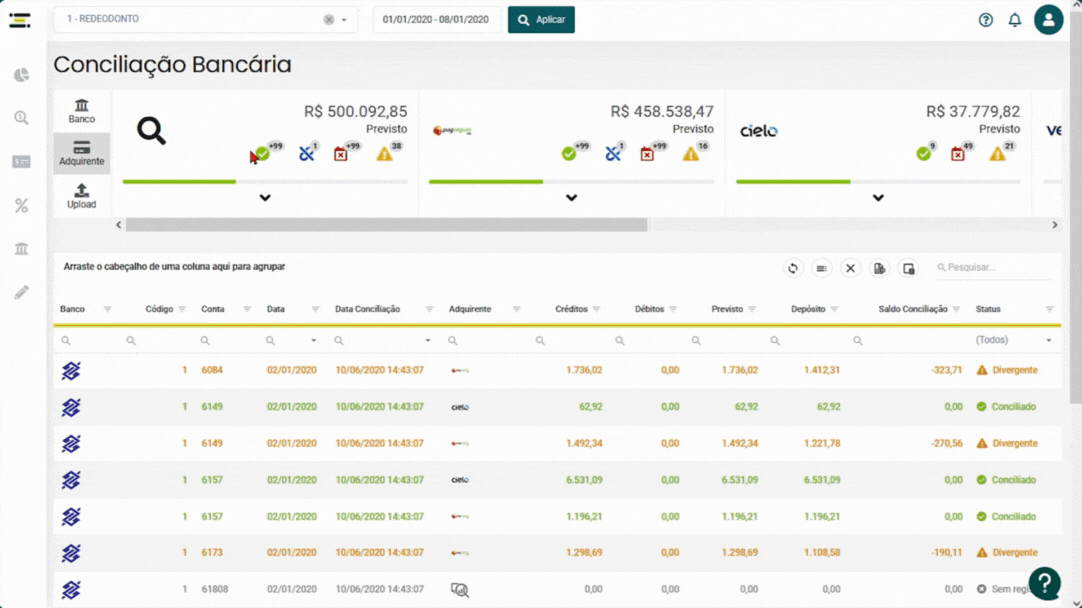Open the Data Conciliação column filter icon

click(429, 309)
